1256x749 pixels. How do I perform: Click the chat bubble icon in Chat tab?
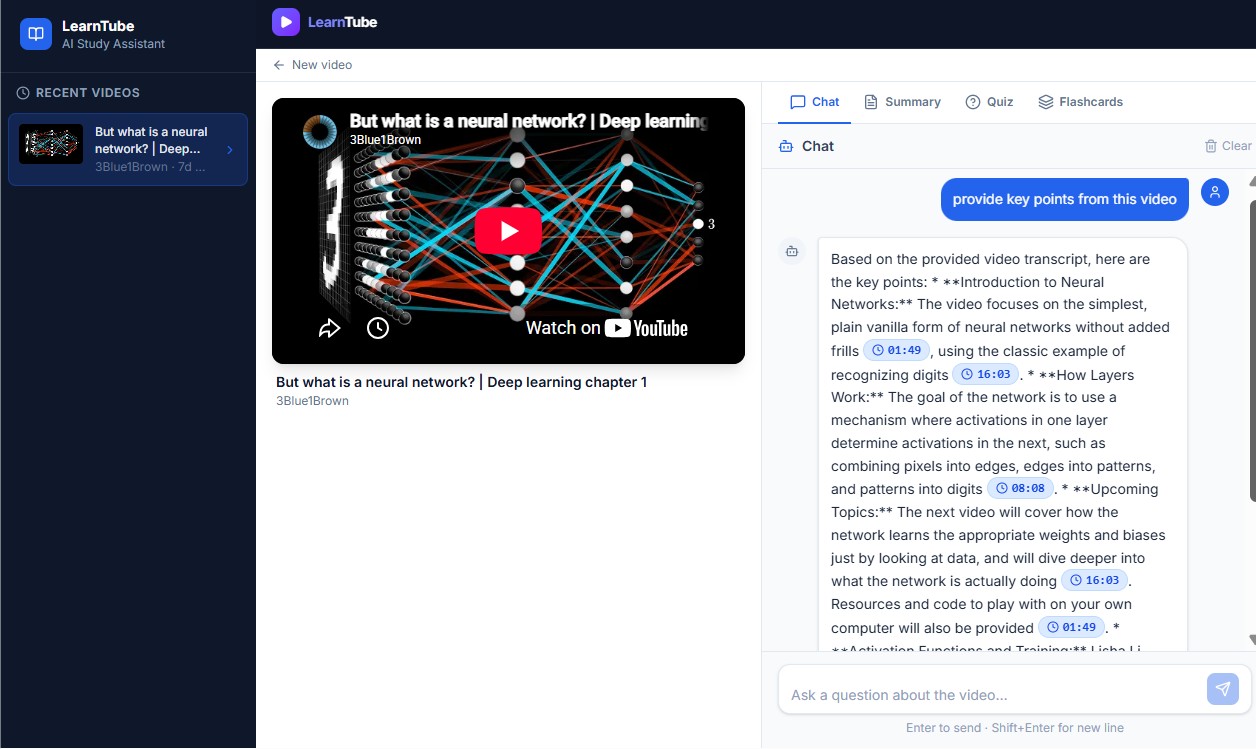[x=797, y=102]
